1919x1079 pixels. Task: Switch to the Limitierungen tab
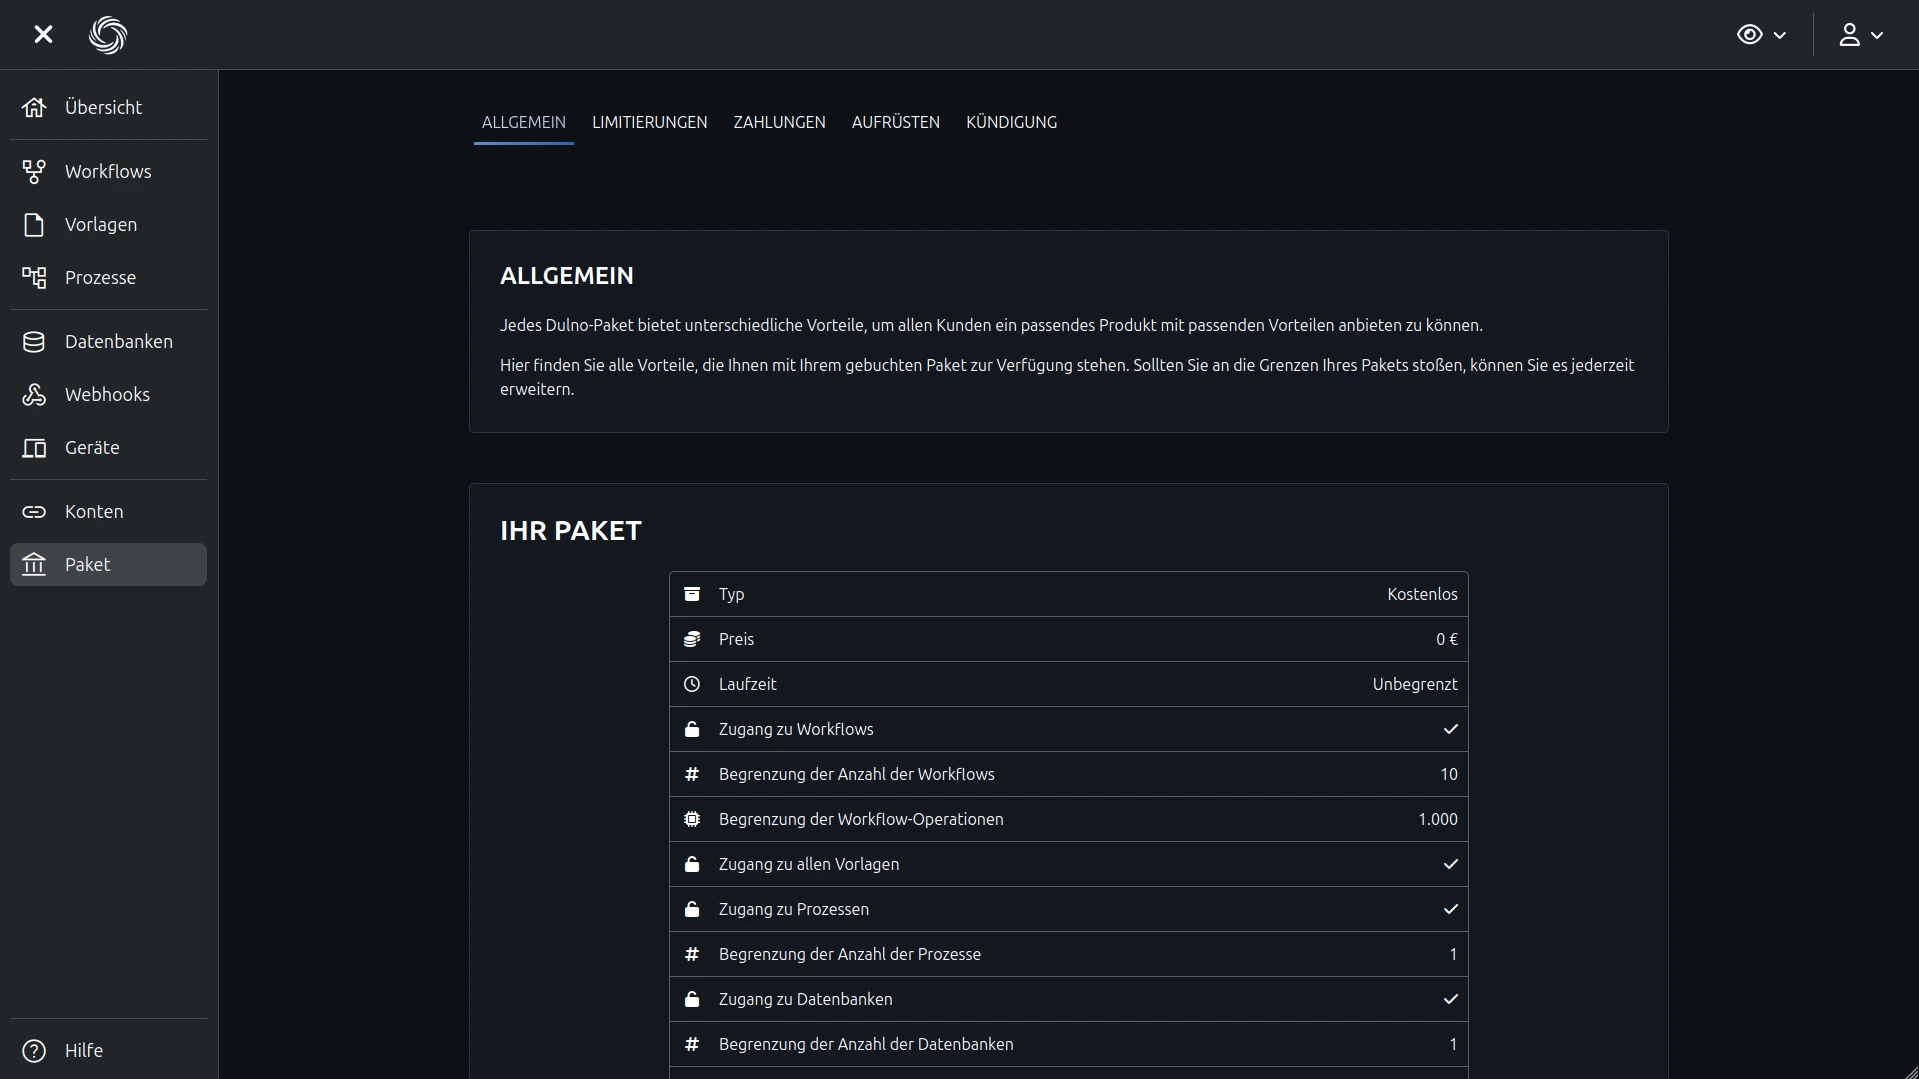(x=649, y=122)
